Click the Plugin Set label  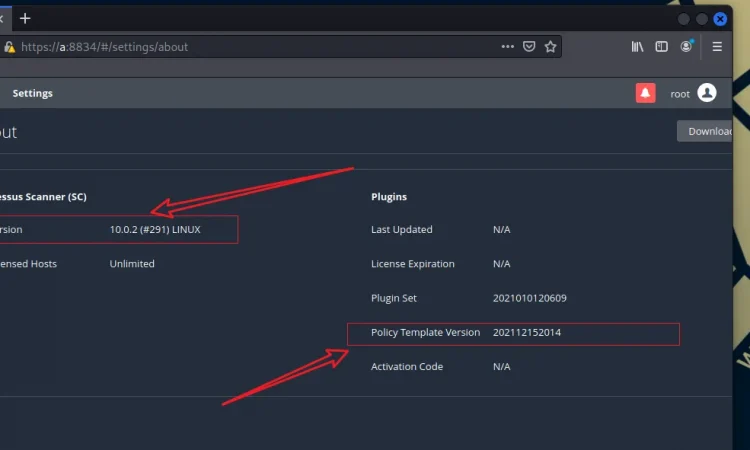click(394, 298)
